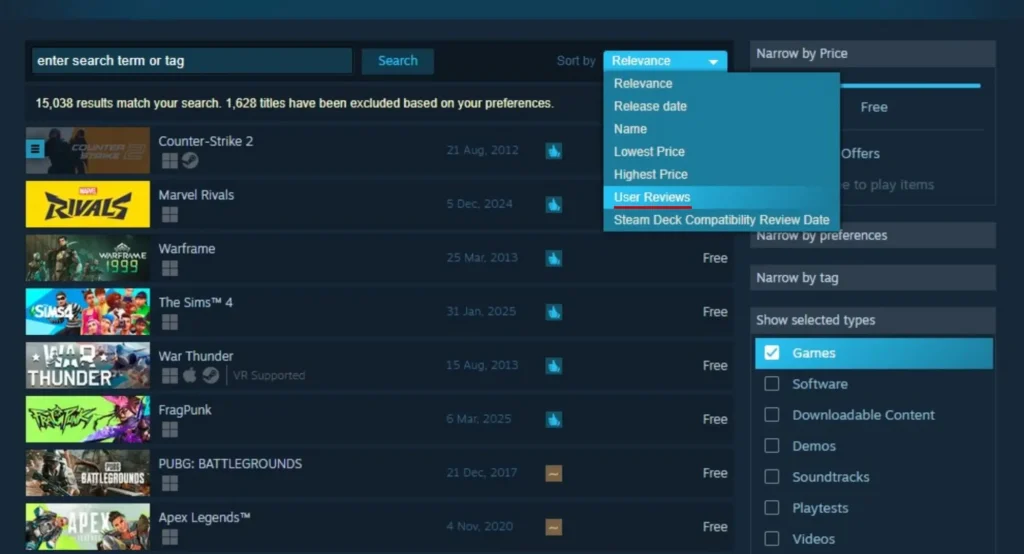Sort results by Name
This screenshot has width=1024, height=554.
pyautogui.click(x=722, y=129)
